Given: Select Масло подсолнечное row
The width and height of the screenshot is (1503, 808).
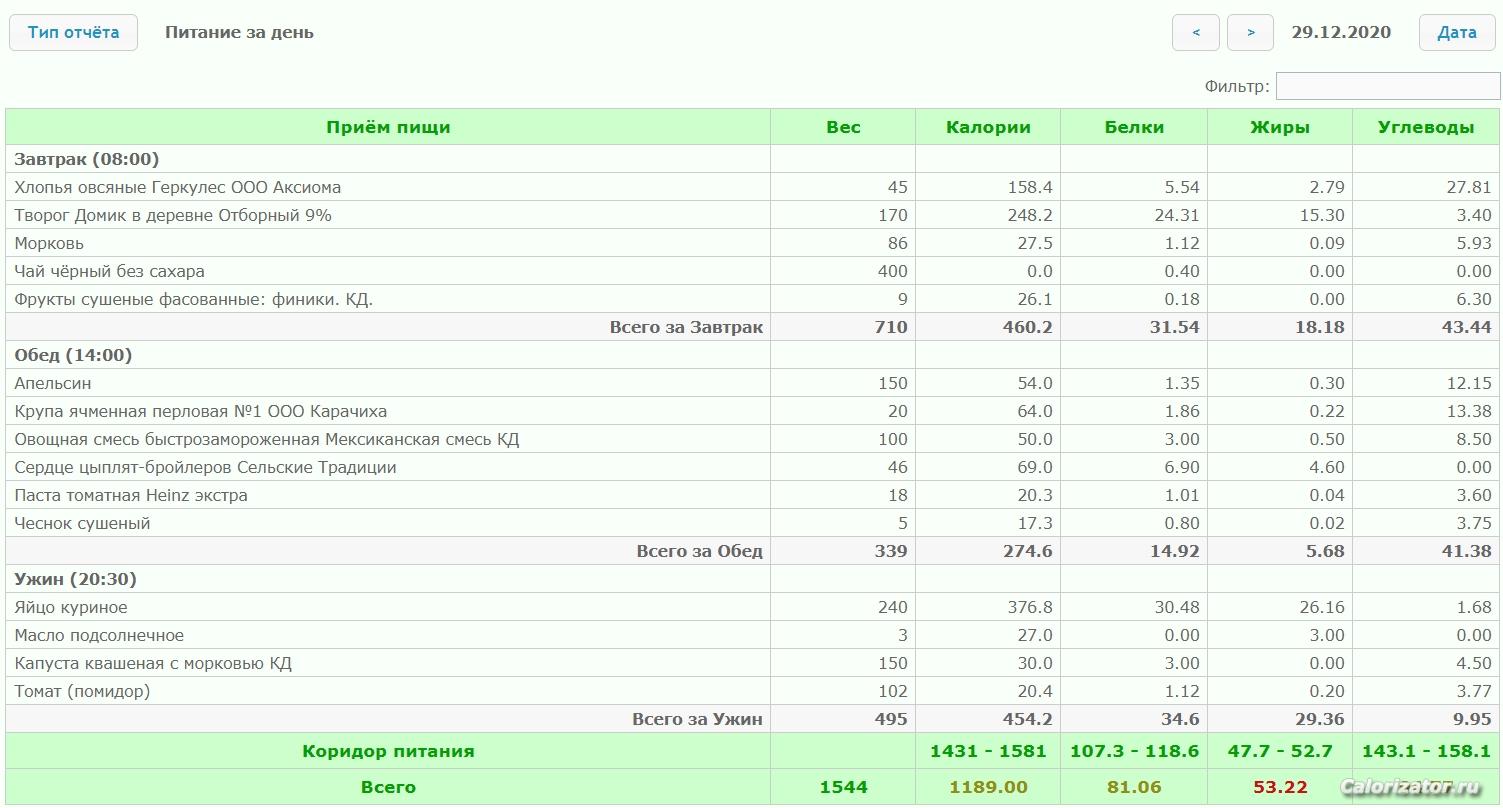Looking at the screenshot, I should click(x=752, y=635).
